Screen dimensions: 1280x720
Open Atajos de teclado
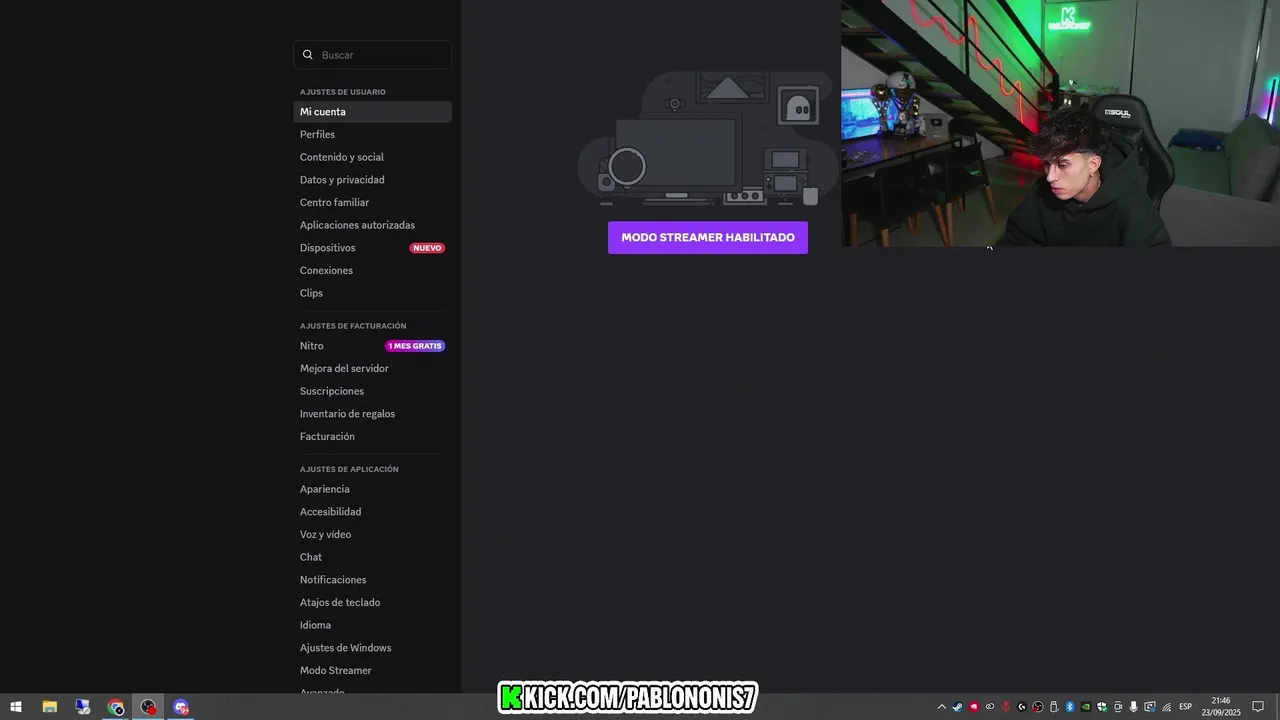[x=372, y=602]
